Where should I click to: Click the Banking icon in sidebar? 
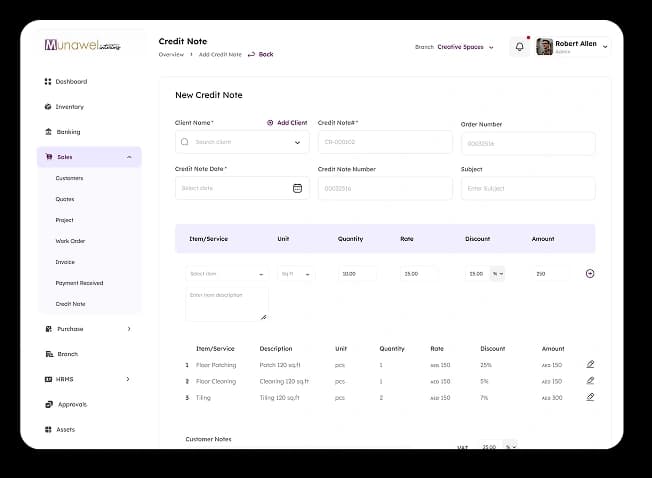coord(48,132)
